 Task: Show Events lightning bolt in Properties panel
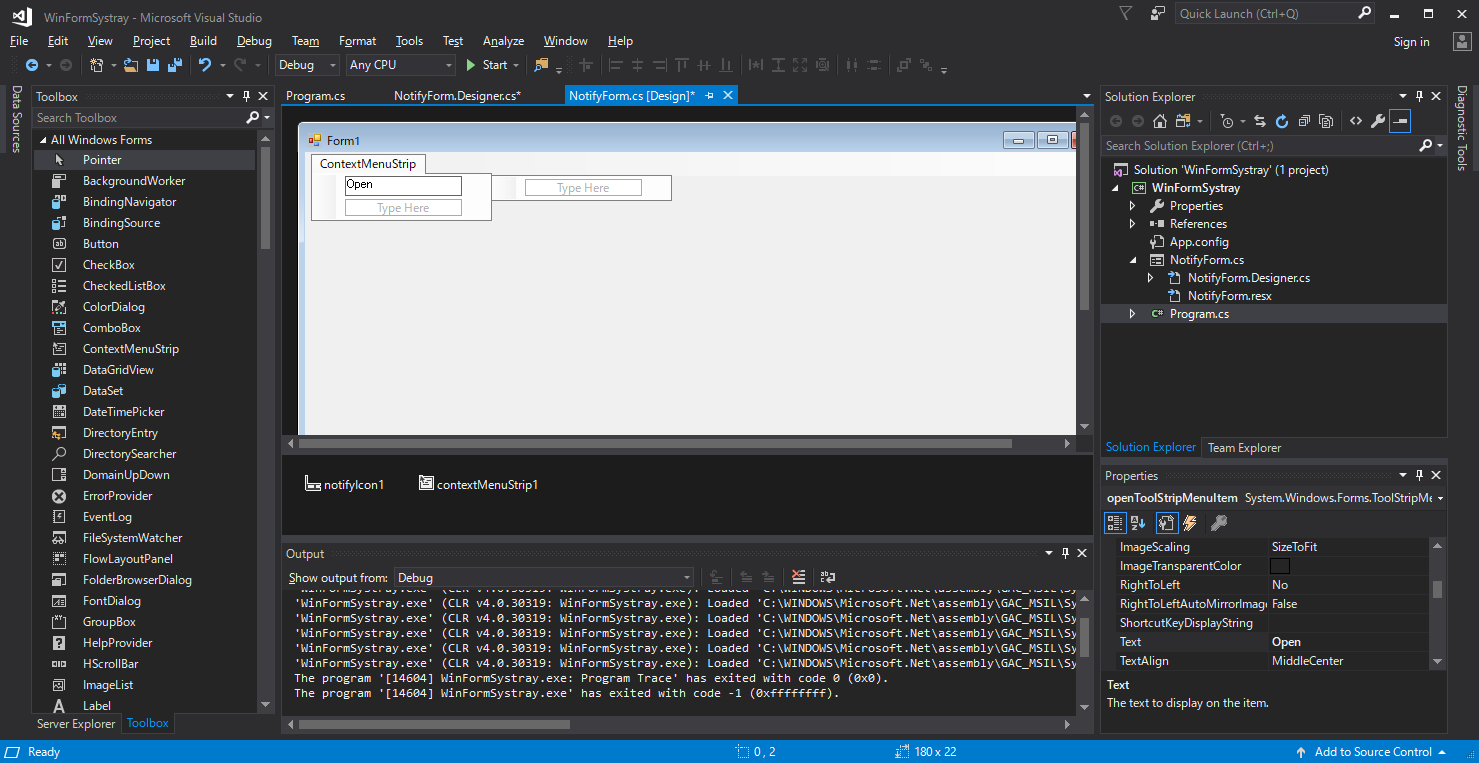coord(1190,523)
